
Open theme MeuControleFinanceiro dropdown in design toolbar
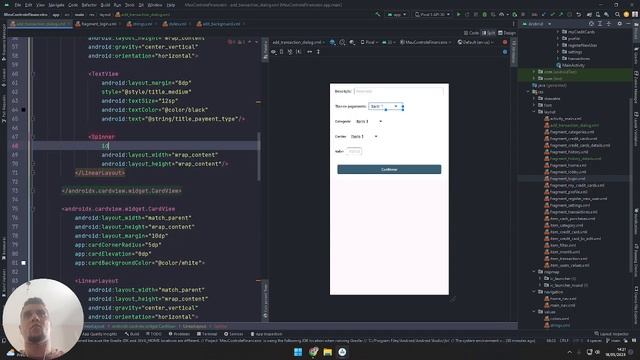coord(426,42)
